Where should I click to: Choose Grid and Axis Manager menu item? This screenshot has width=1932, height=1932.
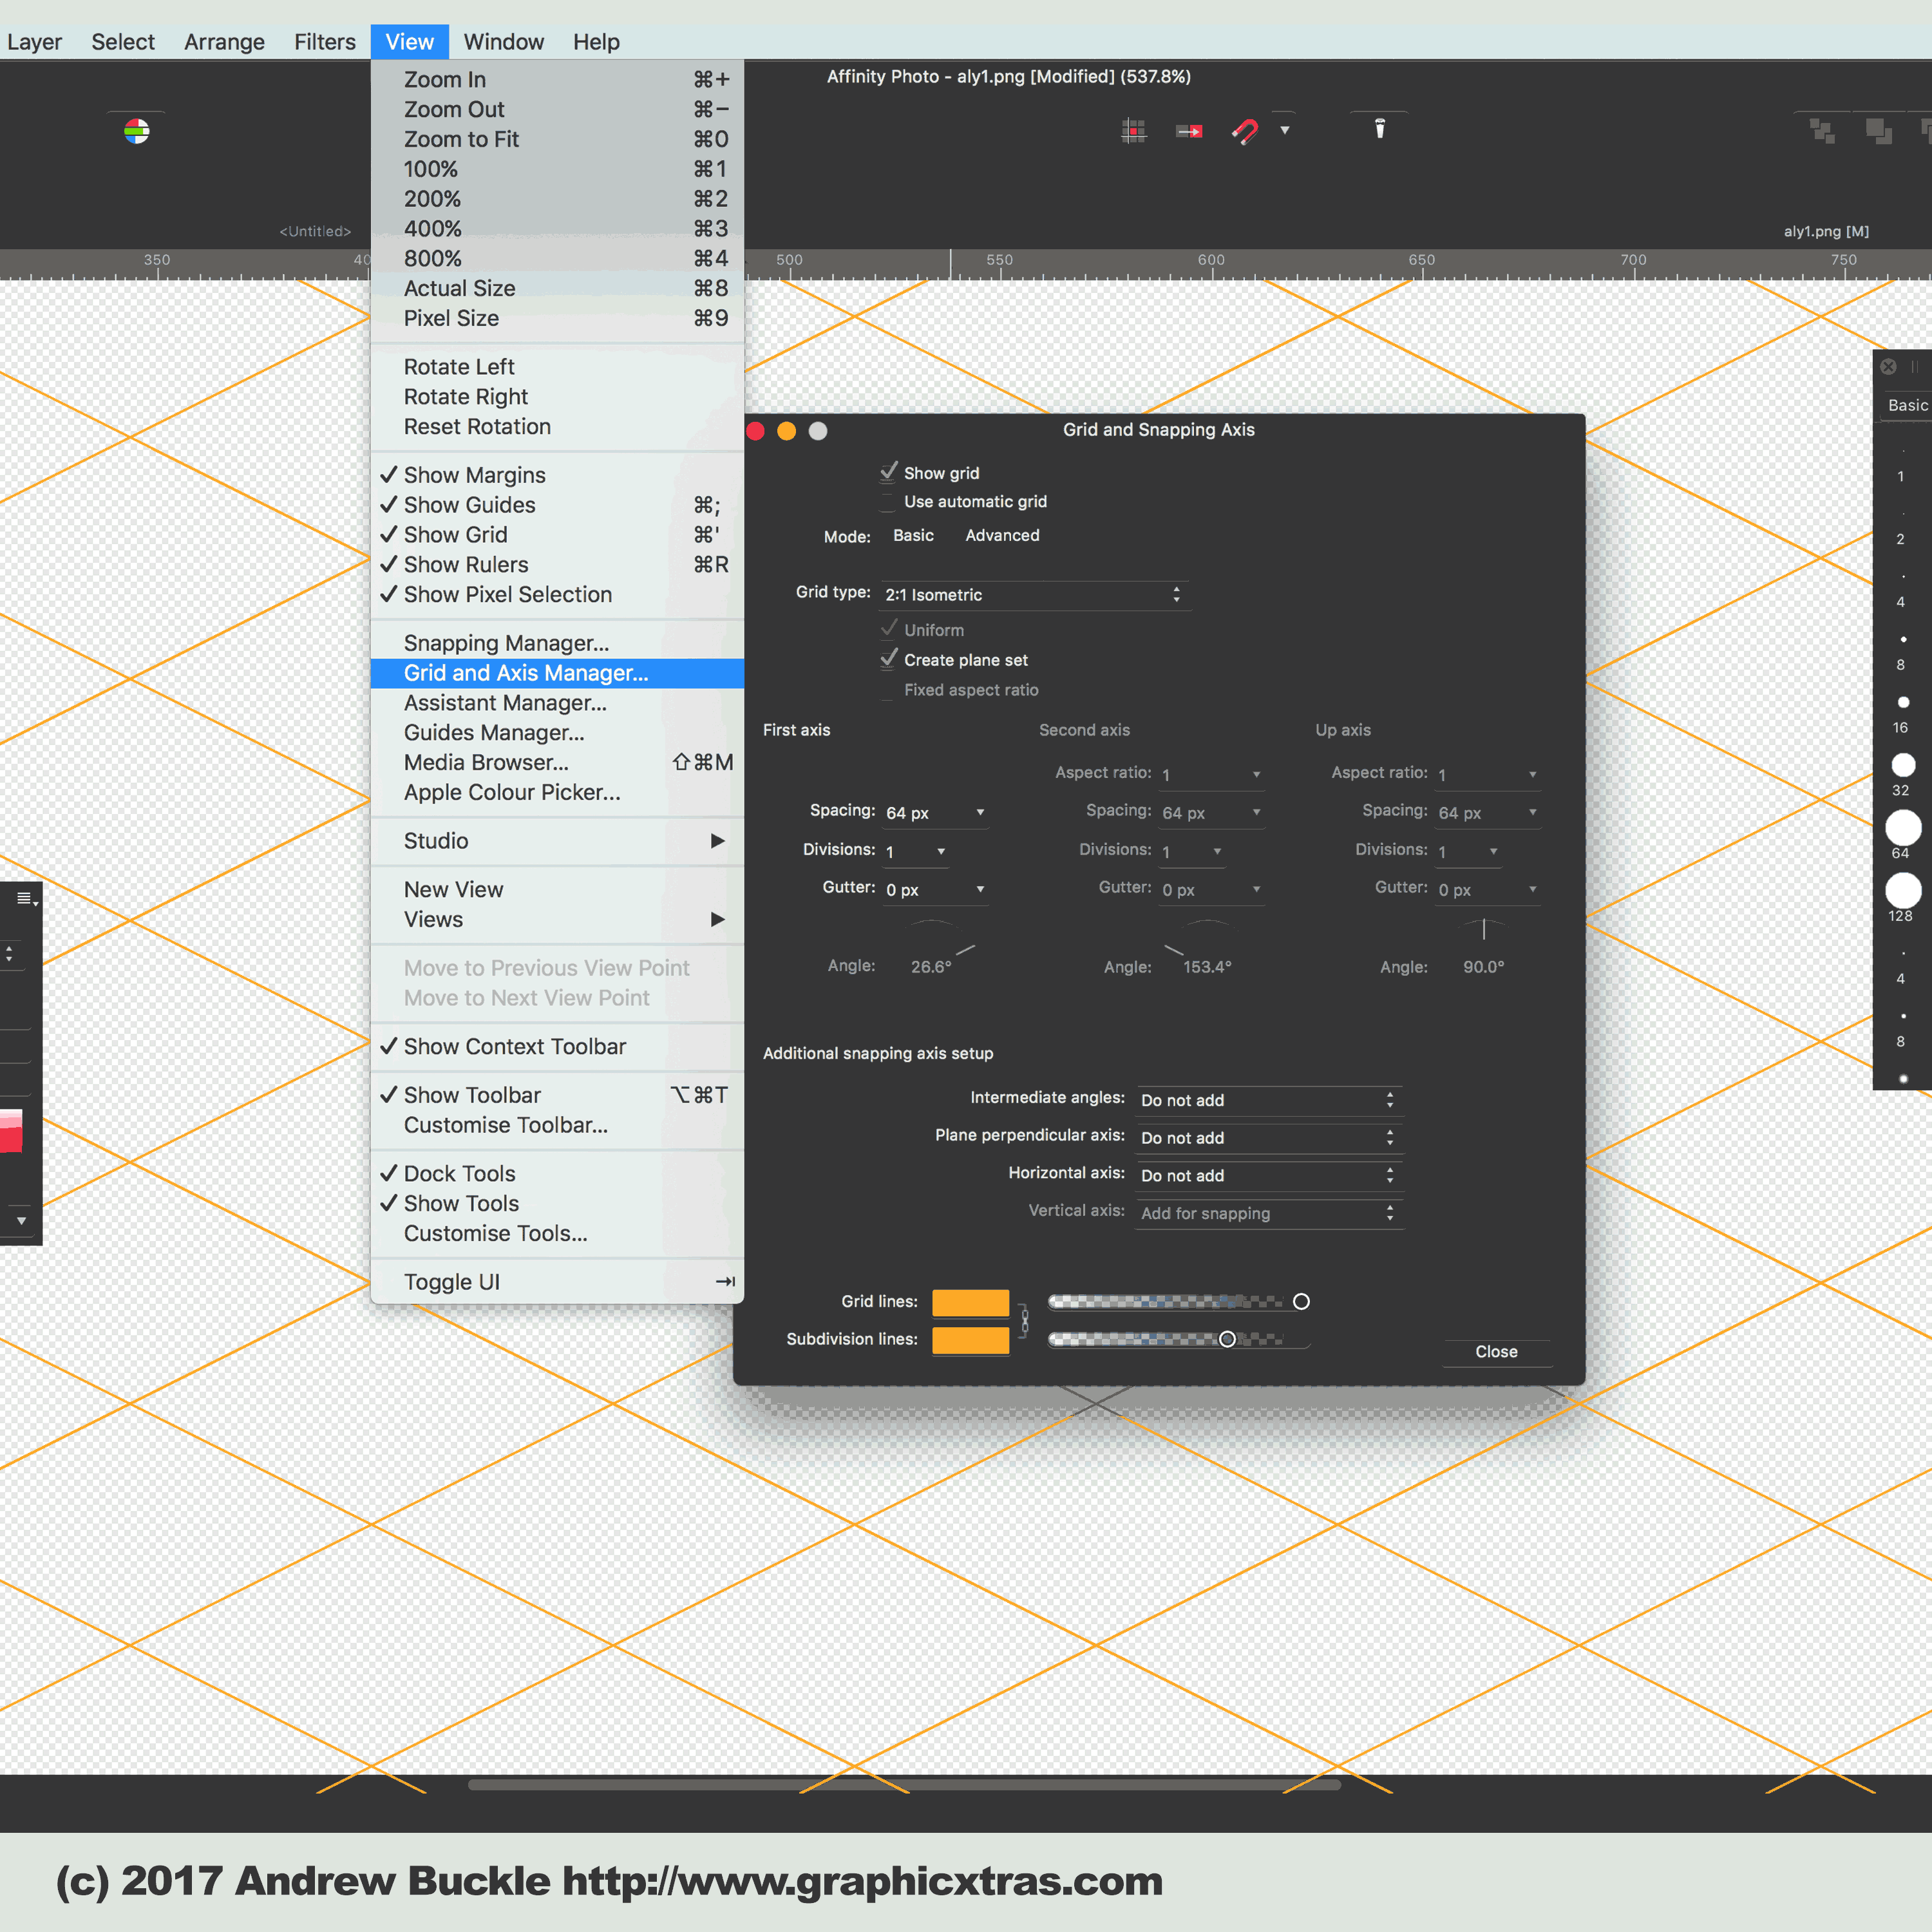coord(557,674)
